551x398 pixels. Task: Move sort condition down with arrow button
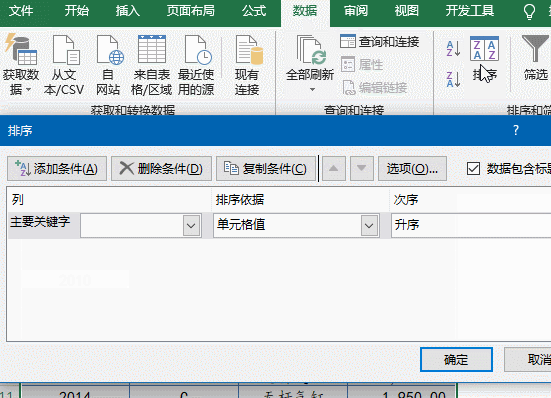pos(362,169)
